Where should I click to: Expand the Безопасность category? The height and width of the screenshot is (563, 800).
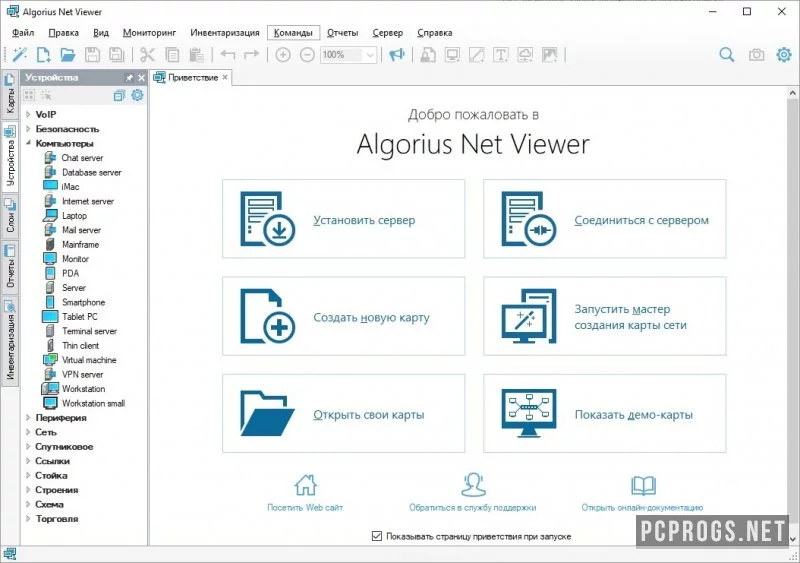click(x=28, y=129)
